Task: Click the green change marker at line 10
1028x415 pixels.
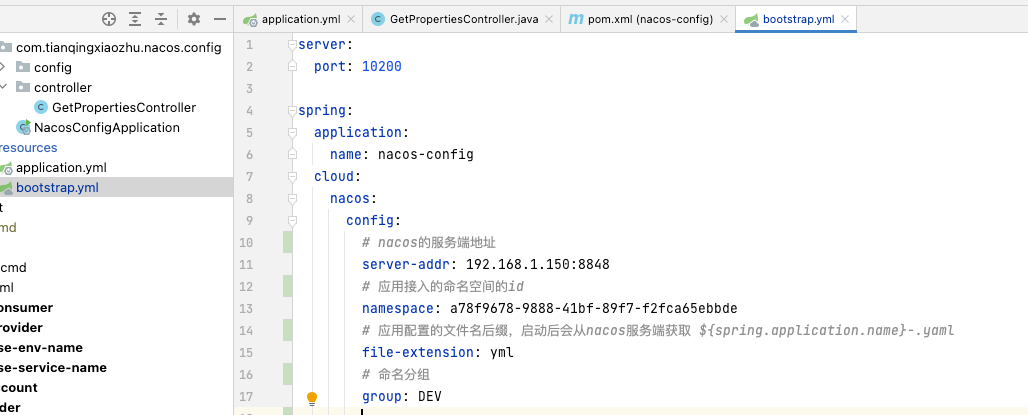Action: click(x=288, y=243)
